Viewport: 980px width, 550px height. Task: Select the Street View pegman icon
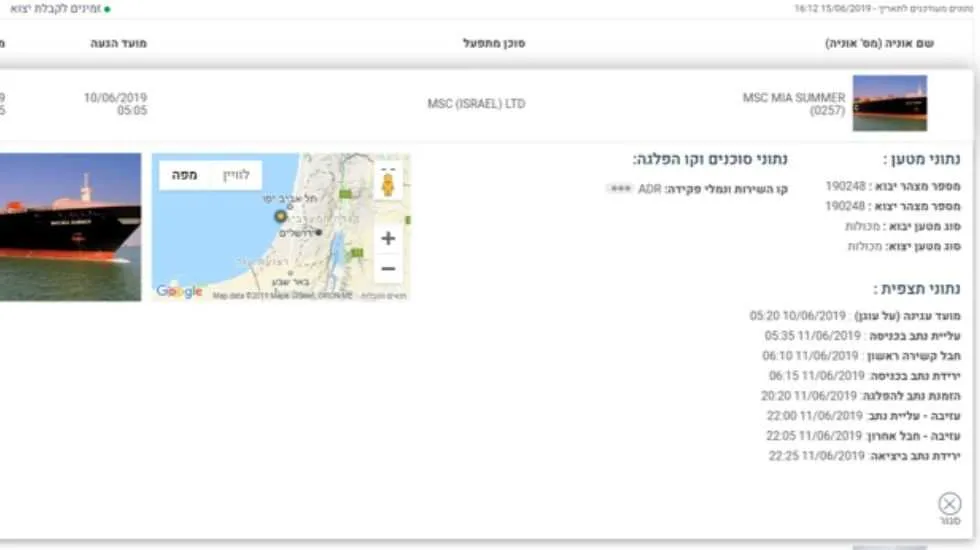pos(388,183)
